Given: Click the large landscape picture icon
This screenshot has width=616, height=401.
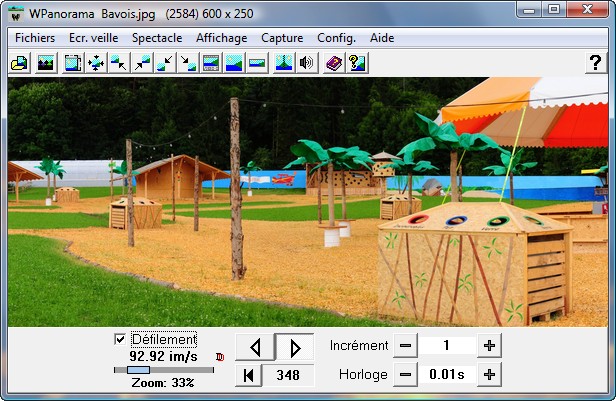Looking at the screenshot, I should 234,63.
